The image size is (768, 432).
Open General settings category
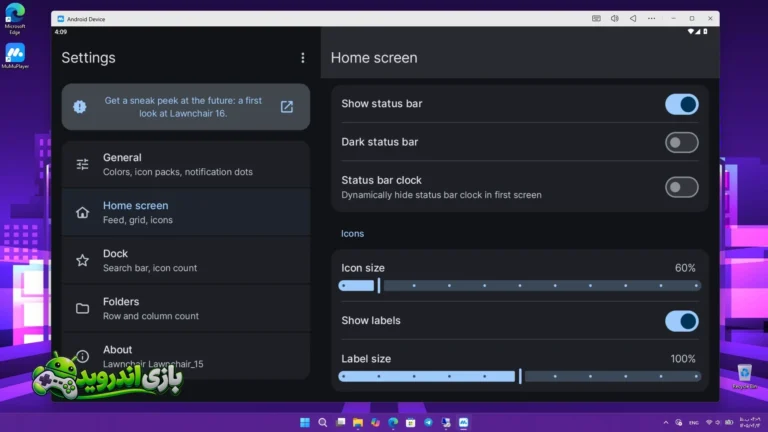[x=186, y=165]
